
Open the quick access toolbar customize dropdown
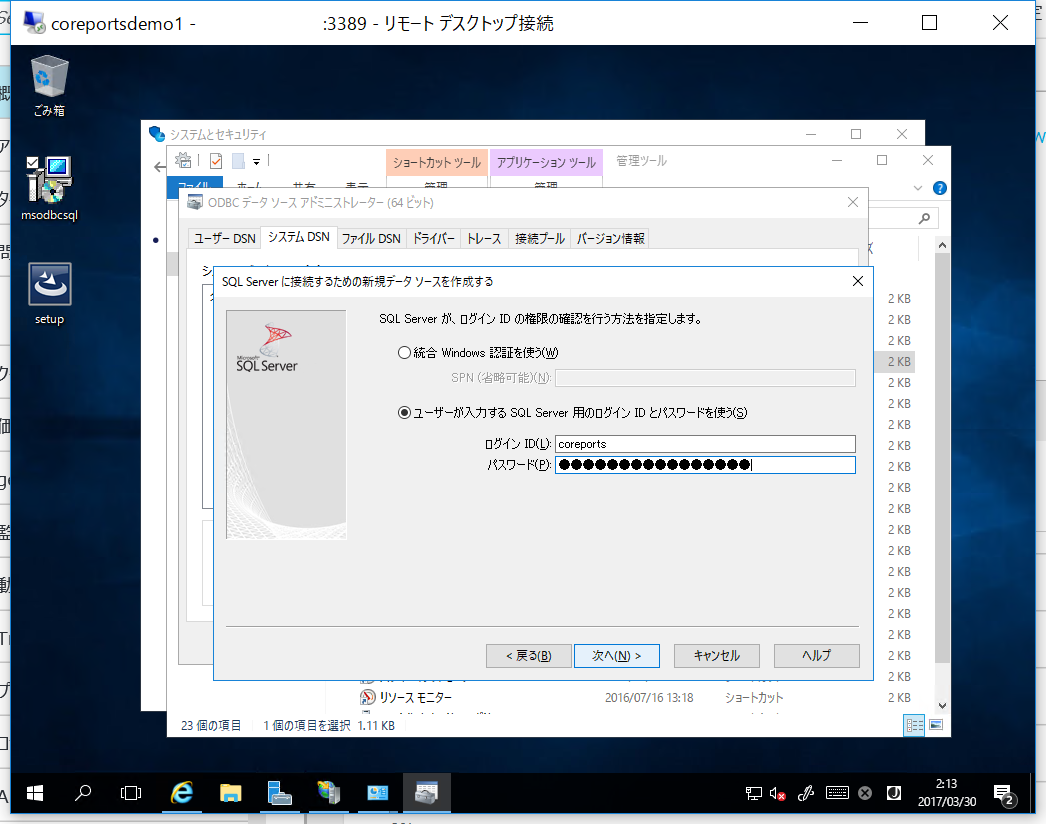[257, 161]
